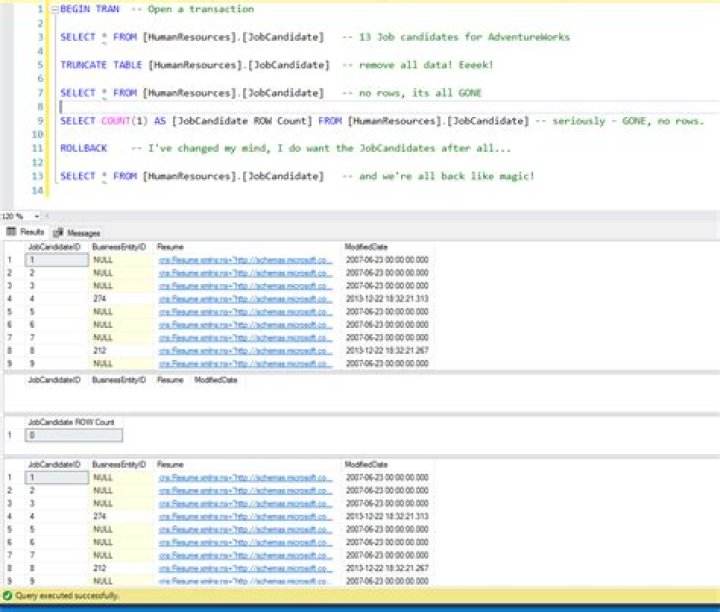Click the ROLLBACK keyword on line 11

(84, 148)
